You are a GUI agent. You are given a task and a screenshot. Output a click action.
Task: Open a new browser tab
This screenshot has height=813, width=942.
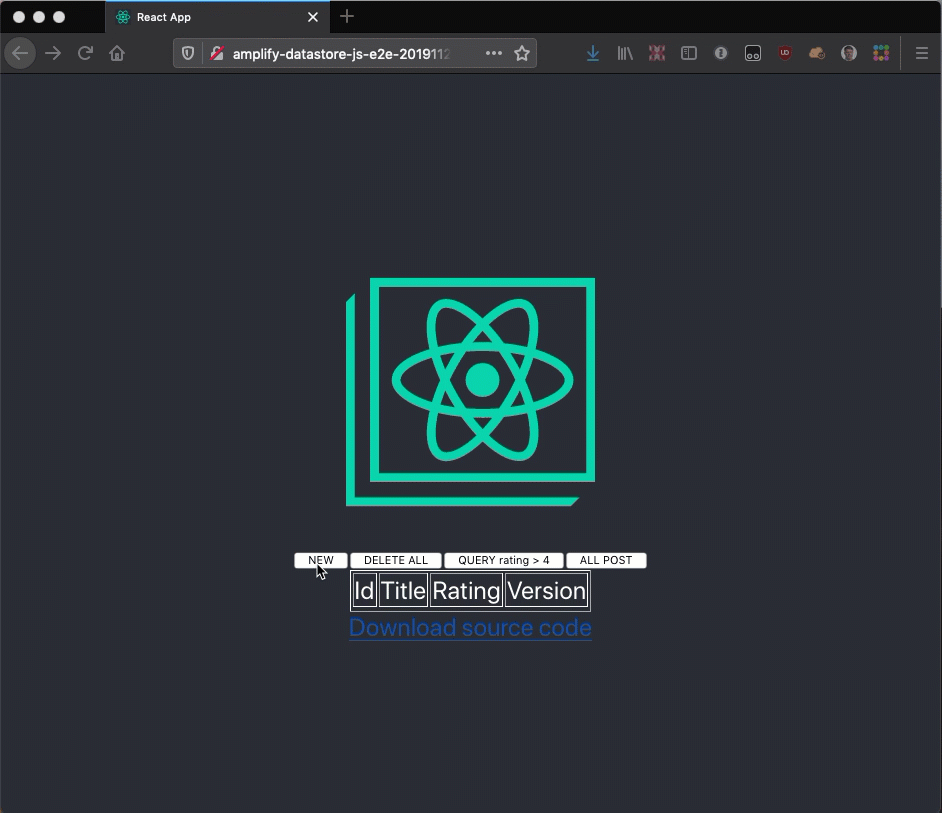tap(347, 17)
